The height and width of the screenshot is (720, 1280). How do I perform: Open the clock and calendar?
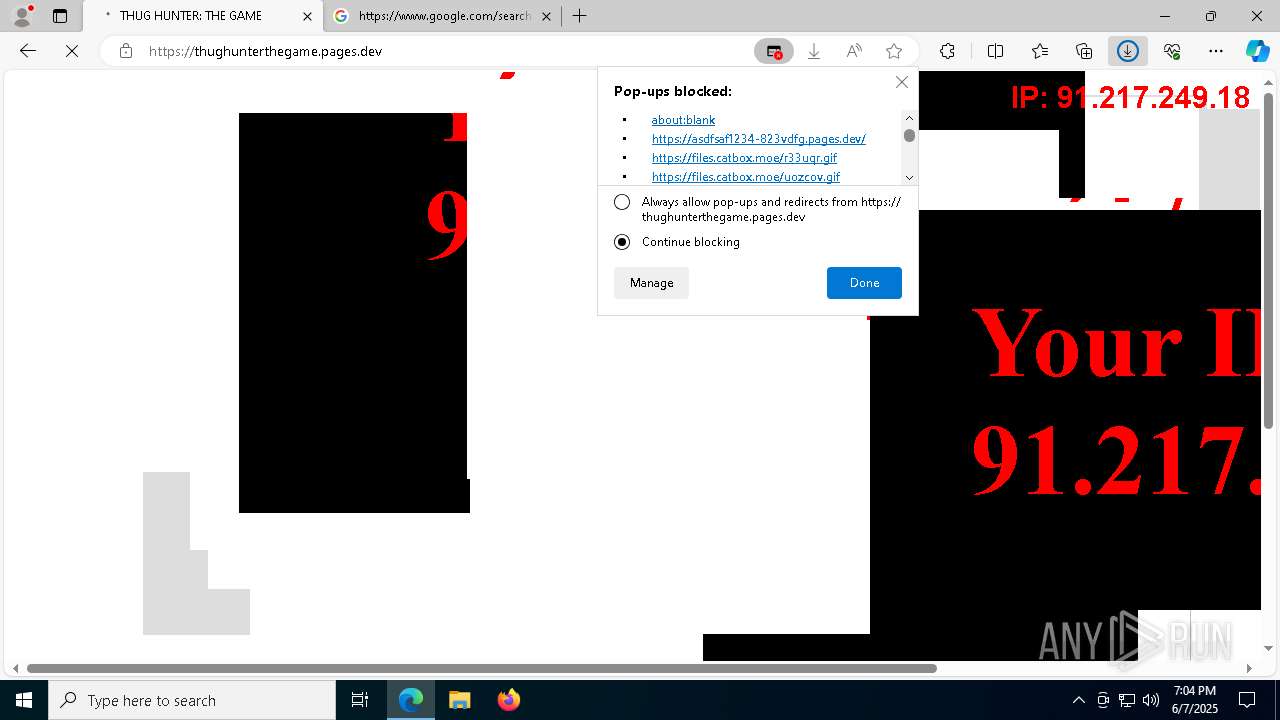[x=1194, y=700]
